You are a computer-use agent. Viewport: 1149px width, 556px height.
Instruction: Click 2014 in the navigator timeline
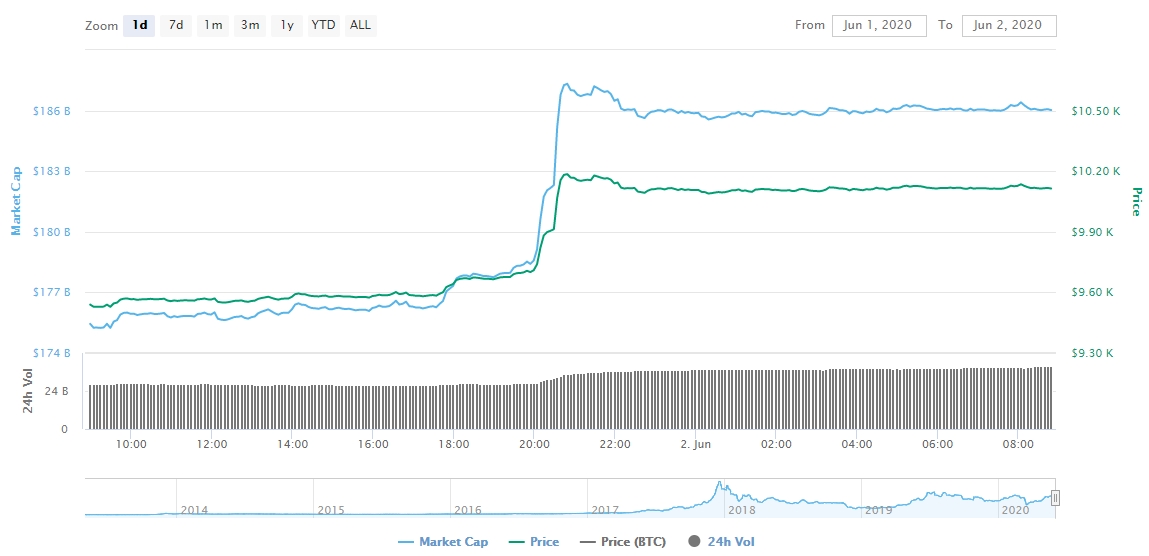(x=194, y=510)
